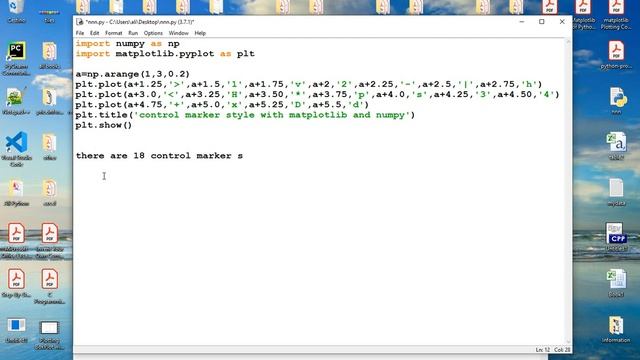Open the PyCharm desktop shortcut
The height and width of the screenshot is (360, 640).
point(16,58)
